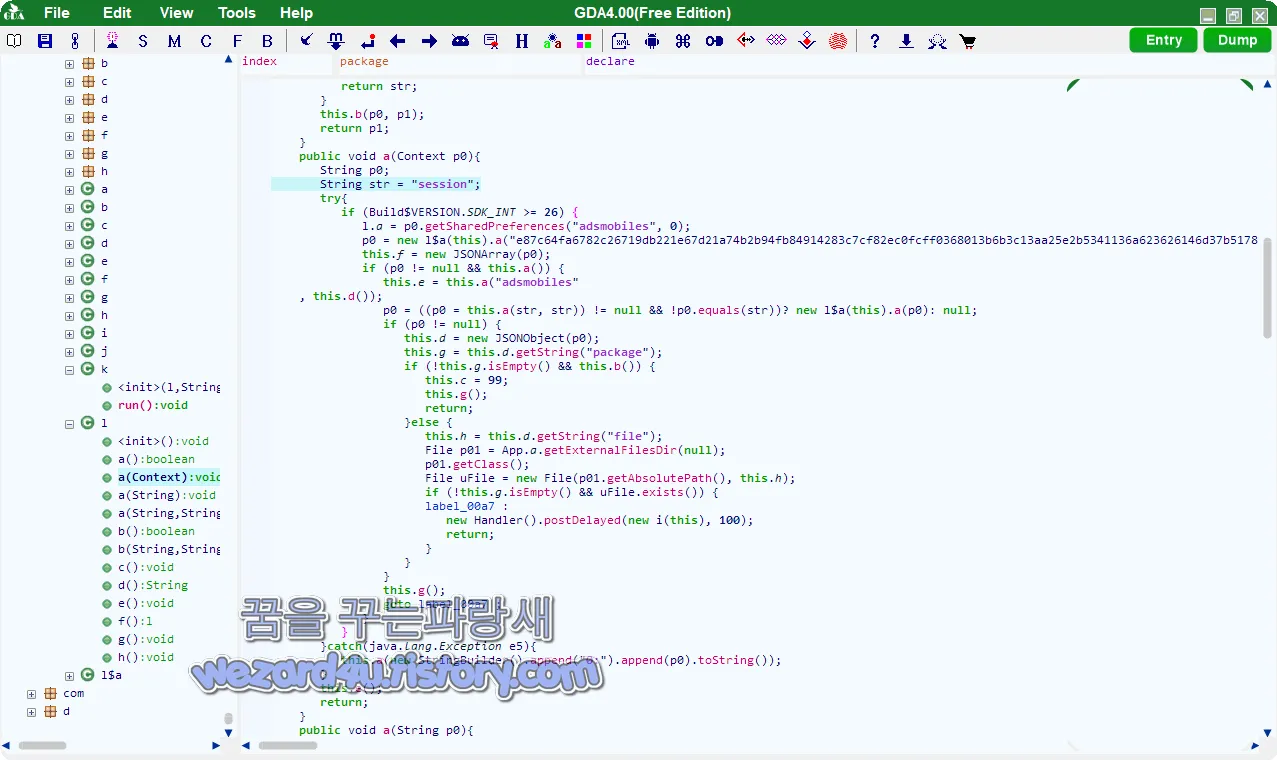1277x760 pixels.
Task: Click the code pane vertical scrollbar thumb
Action: pyautogui.click(x=1268, y=288)
